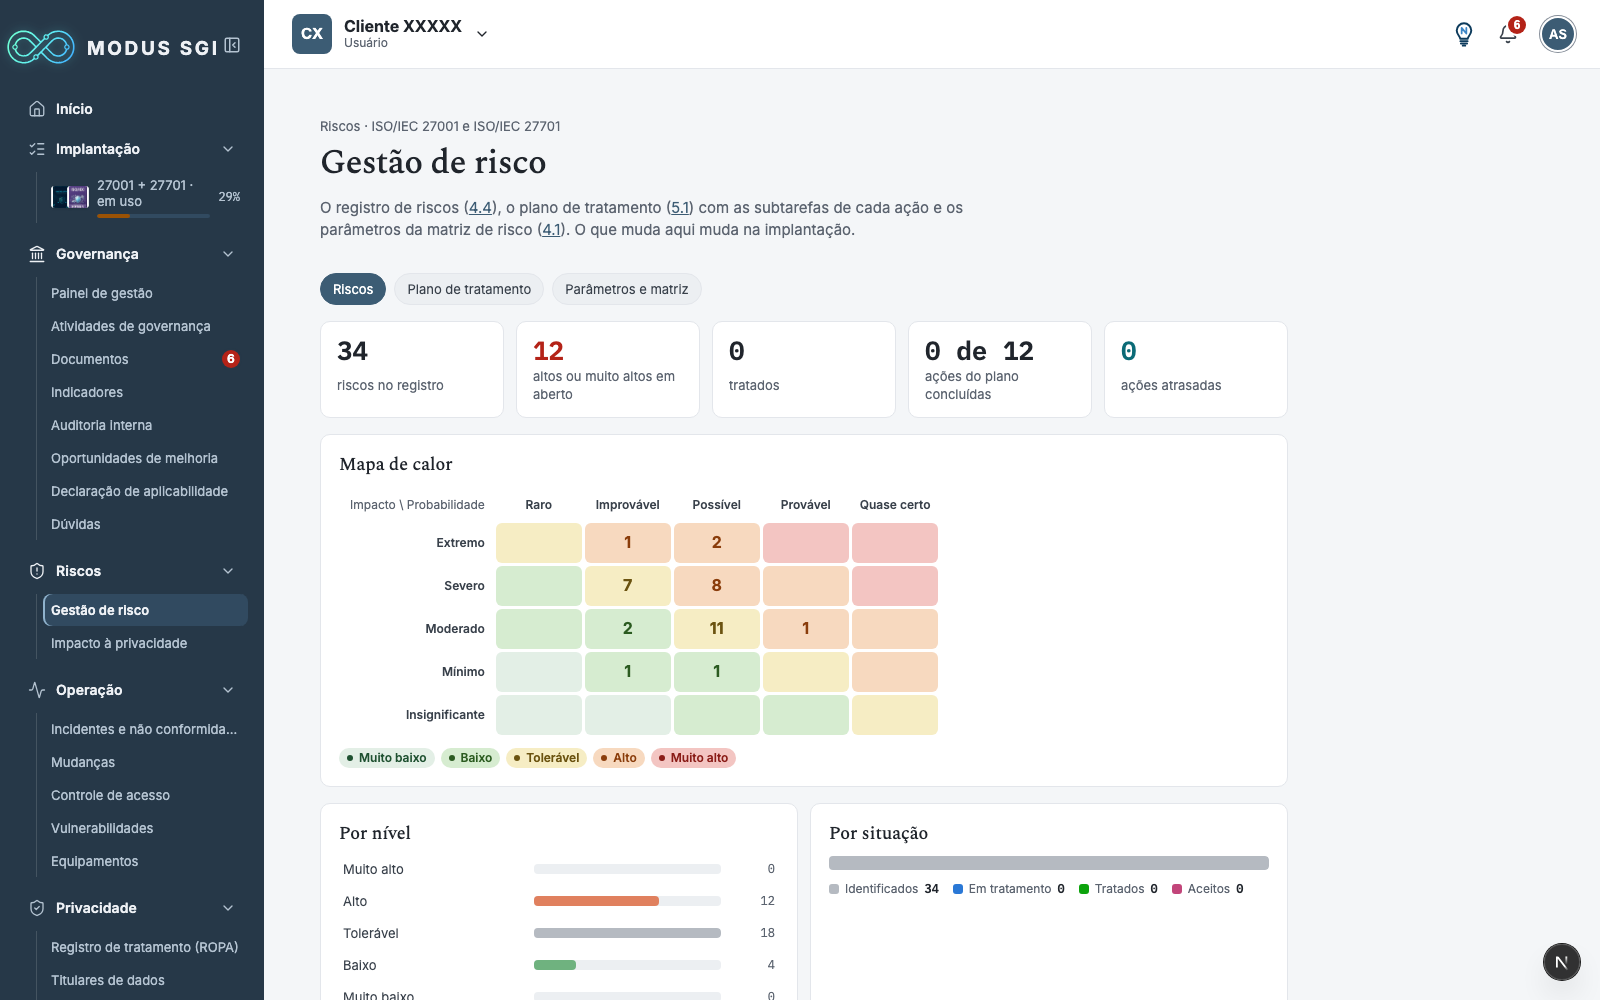Click heat map cell Moderado/Possível showing 11
The width and height of the screenshot is (1600, 1000).
tap(717, 629)
